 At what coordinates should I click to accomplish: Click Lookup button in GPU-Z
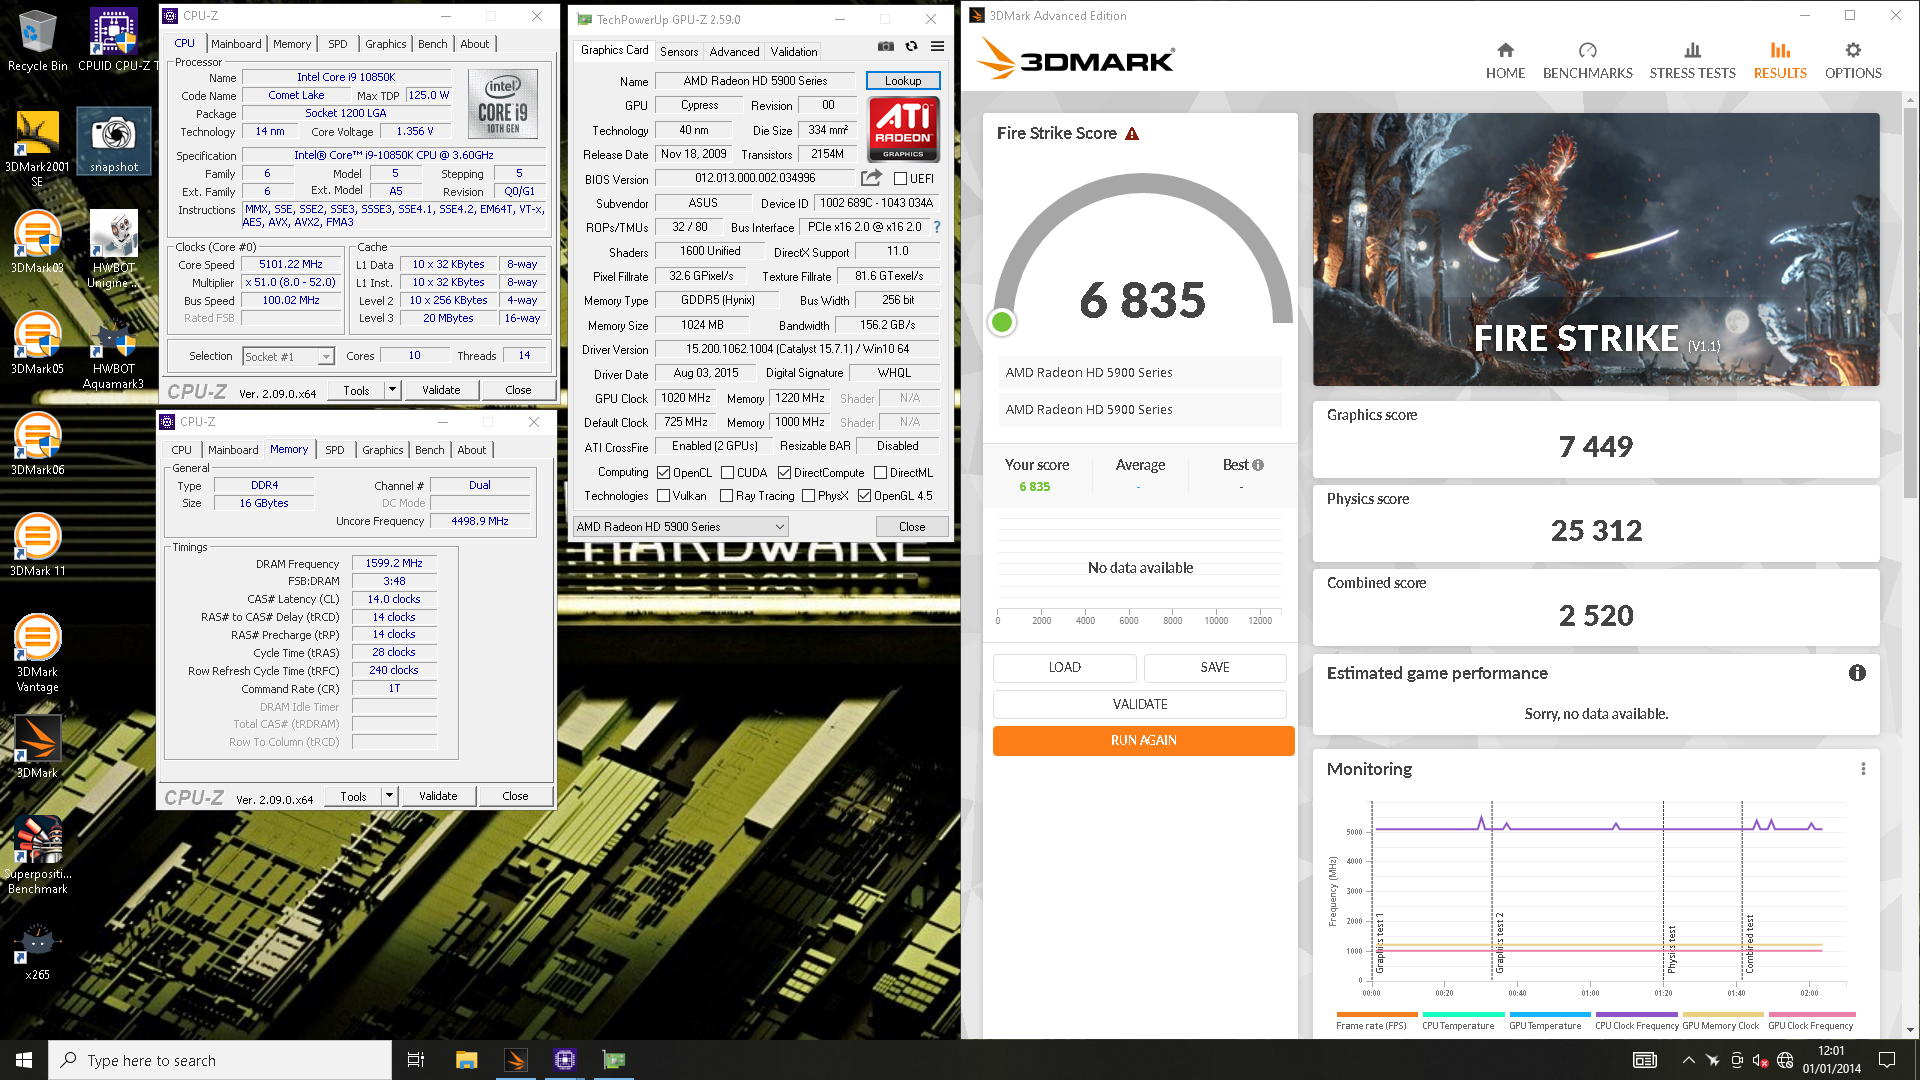902,81
